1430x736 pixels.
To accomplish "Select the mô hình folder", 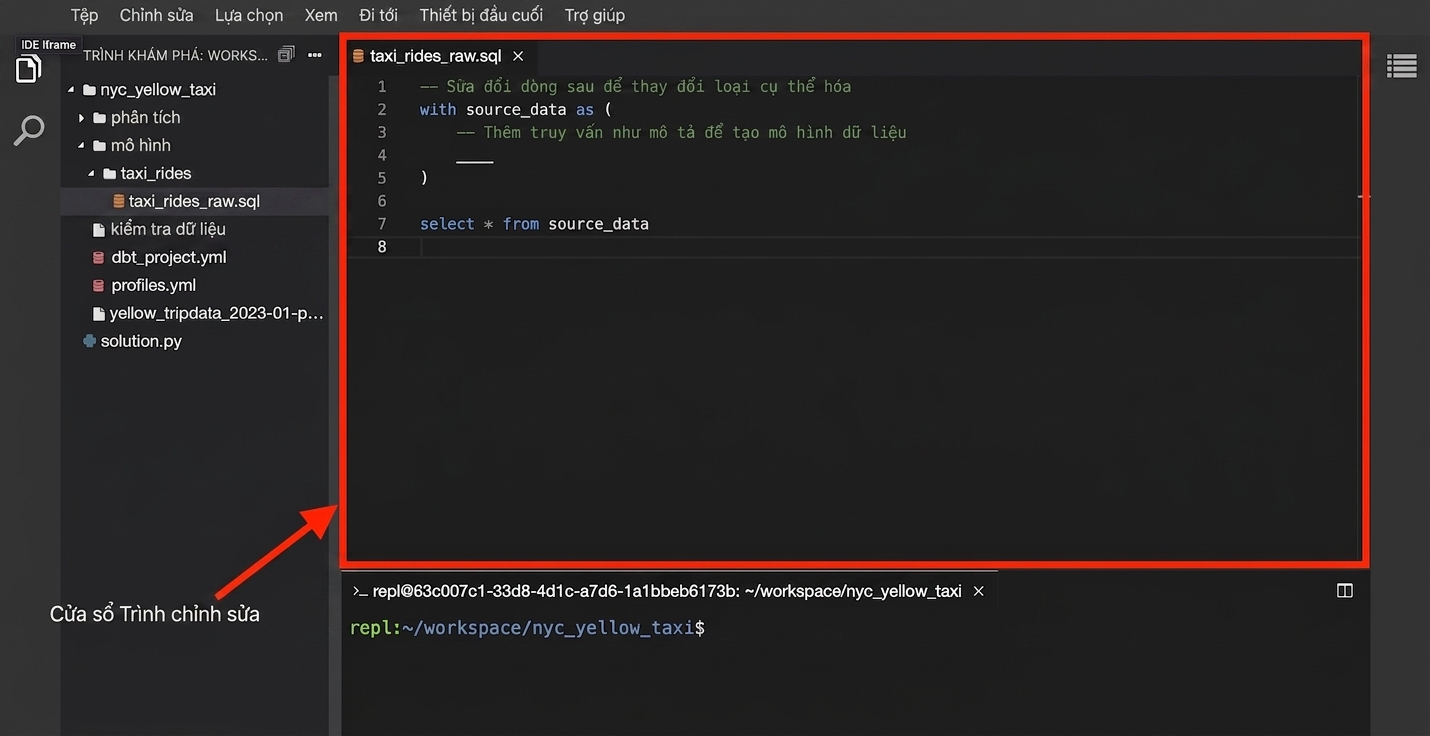I will coord(141,145).
